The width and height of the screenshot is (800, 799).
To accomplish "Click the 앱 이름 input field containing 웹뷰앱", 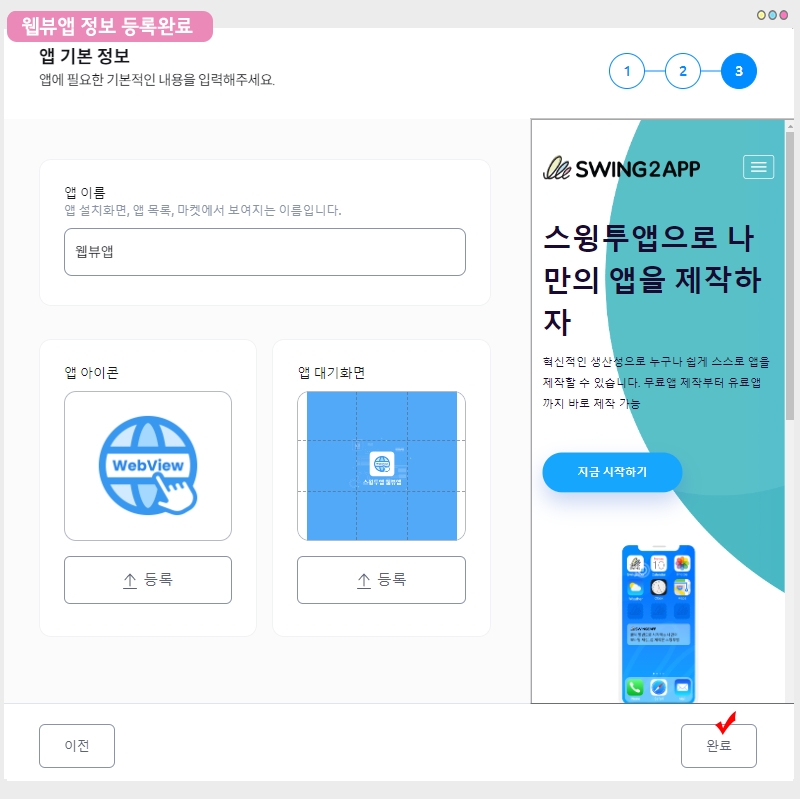I will (x=265, y=252).
